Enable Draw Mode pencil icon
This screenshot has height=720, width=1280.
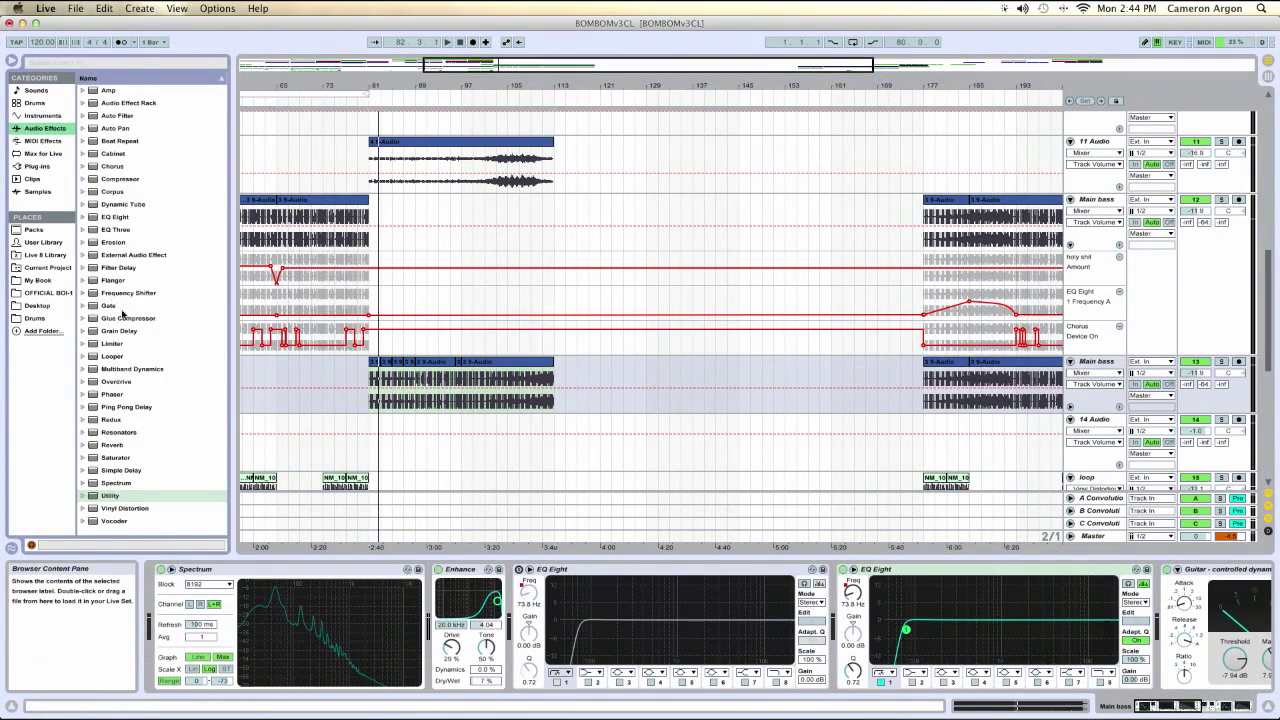tap(1145, 42)
